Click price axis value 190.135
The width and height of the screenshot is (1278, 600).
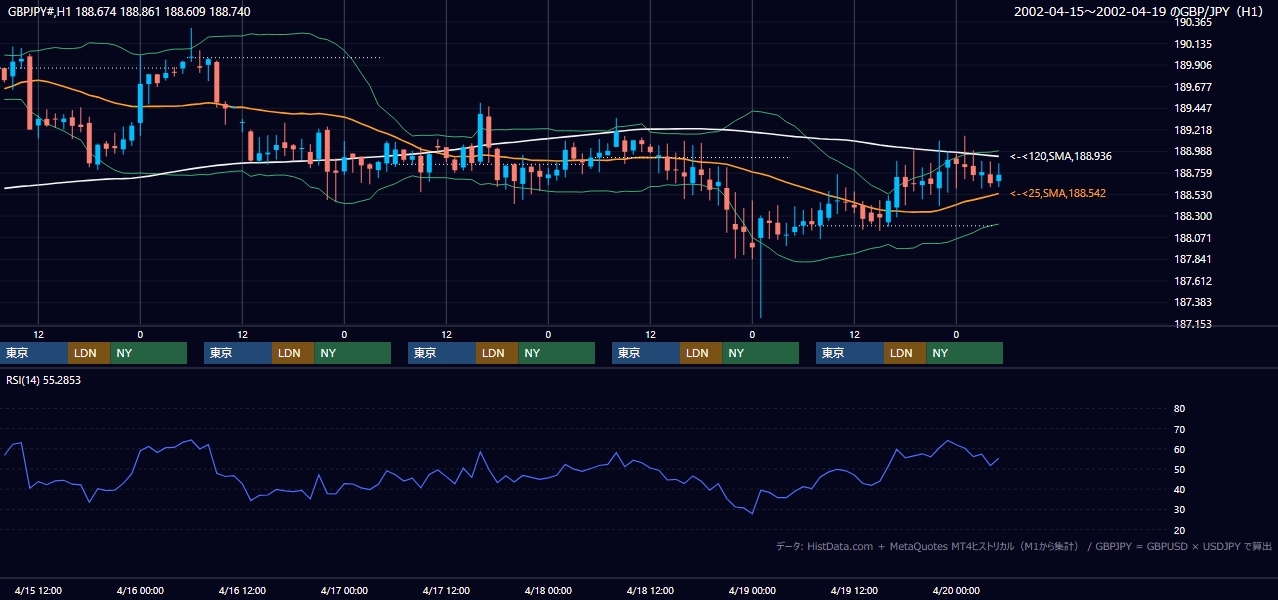click(x=1193, y=44)
